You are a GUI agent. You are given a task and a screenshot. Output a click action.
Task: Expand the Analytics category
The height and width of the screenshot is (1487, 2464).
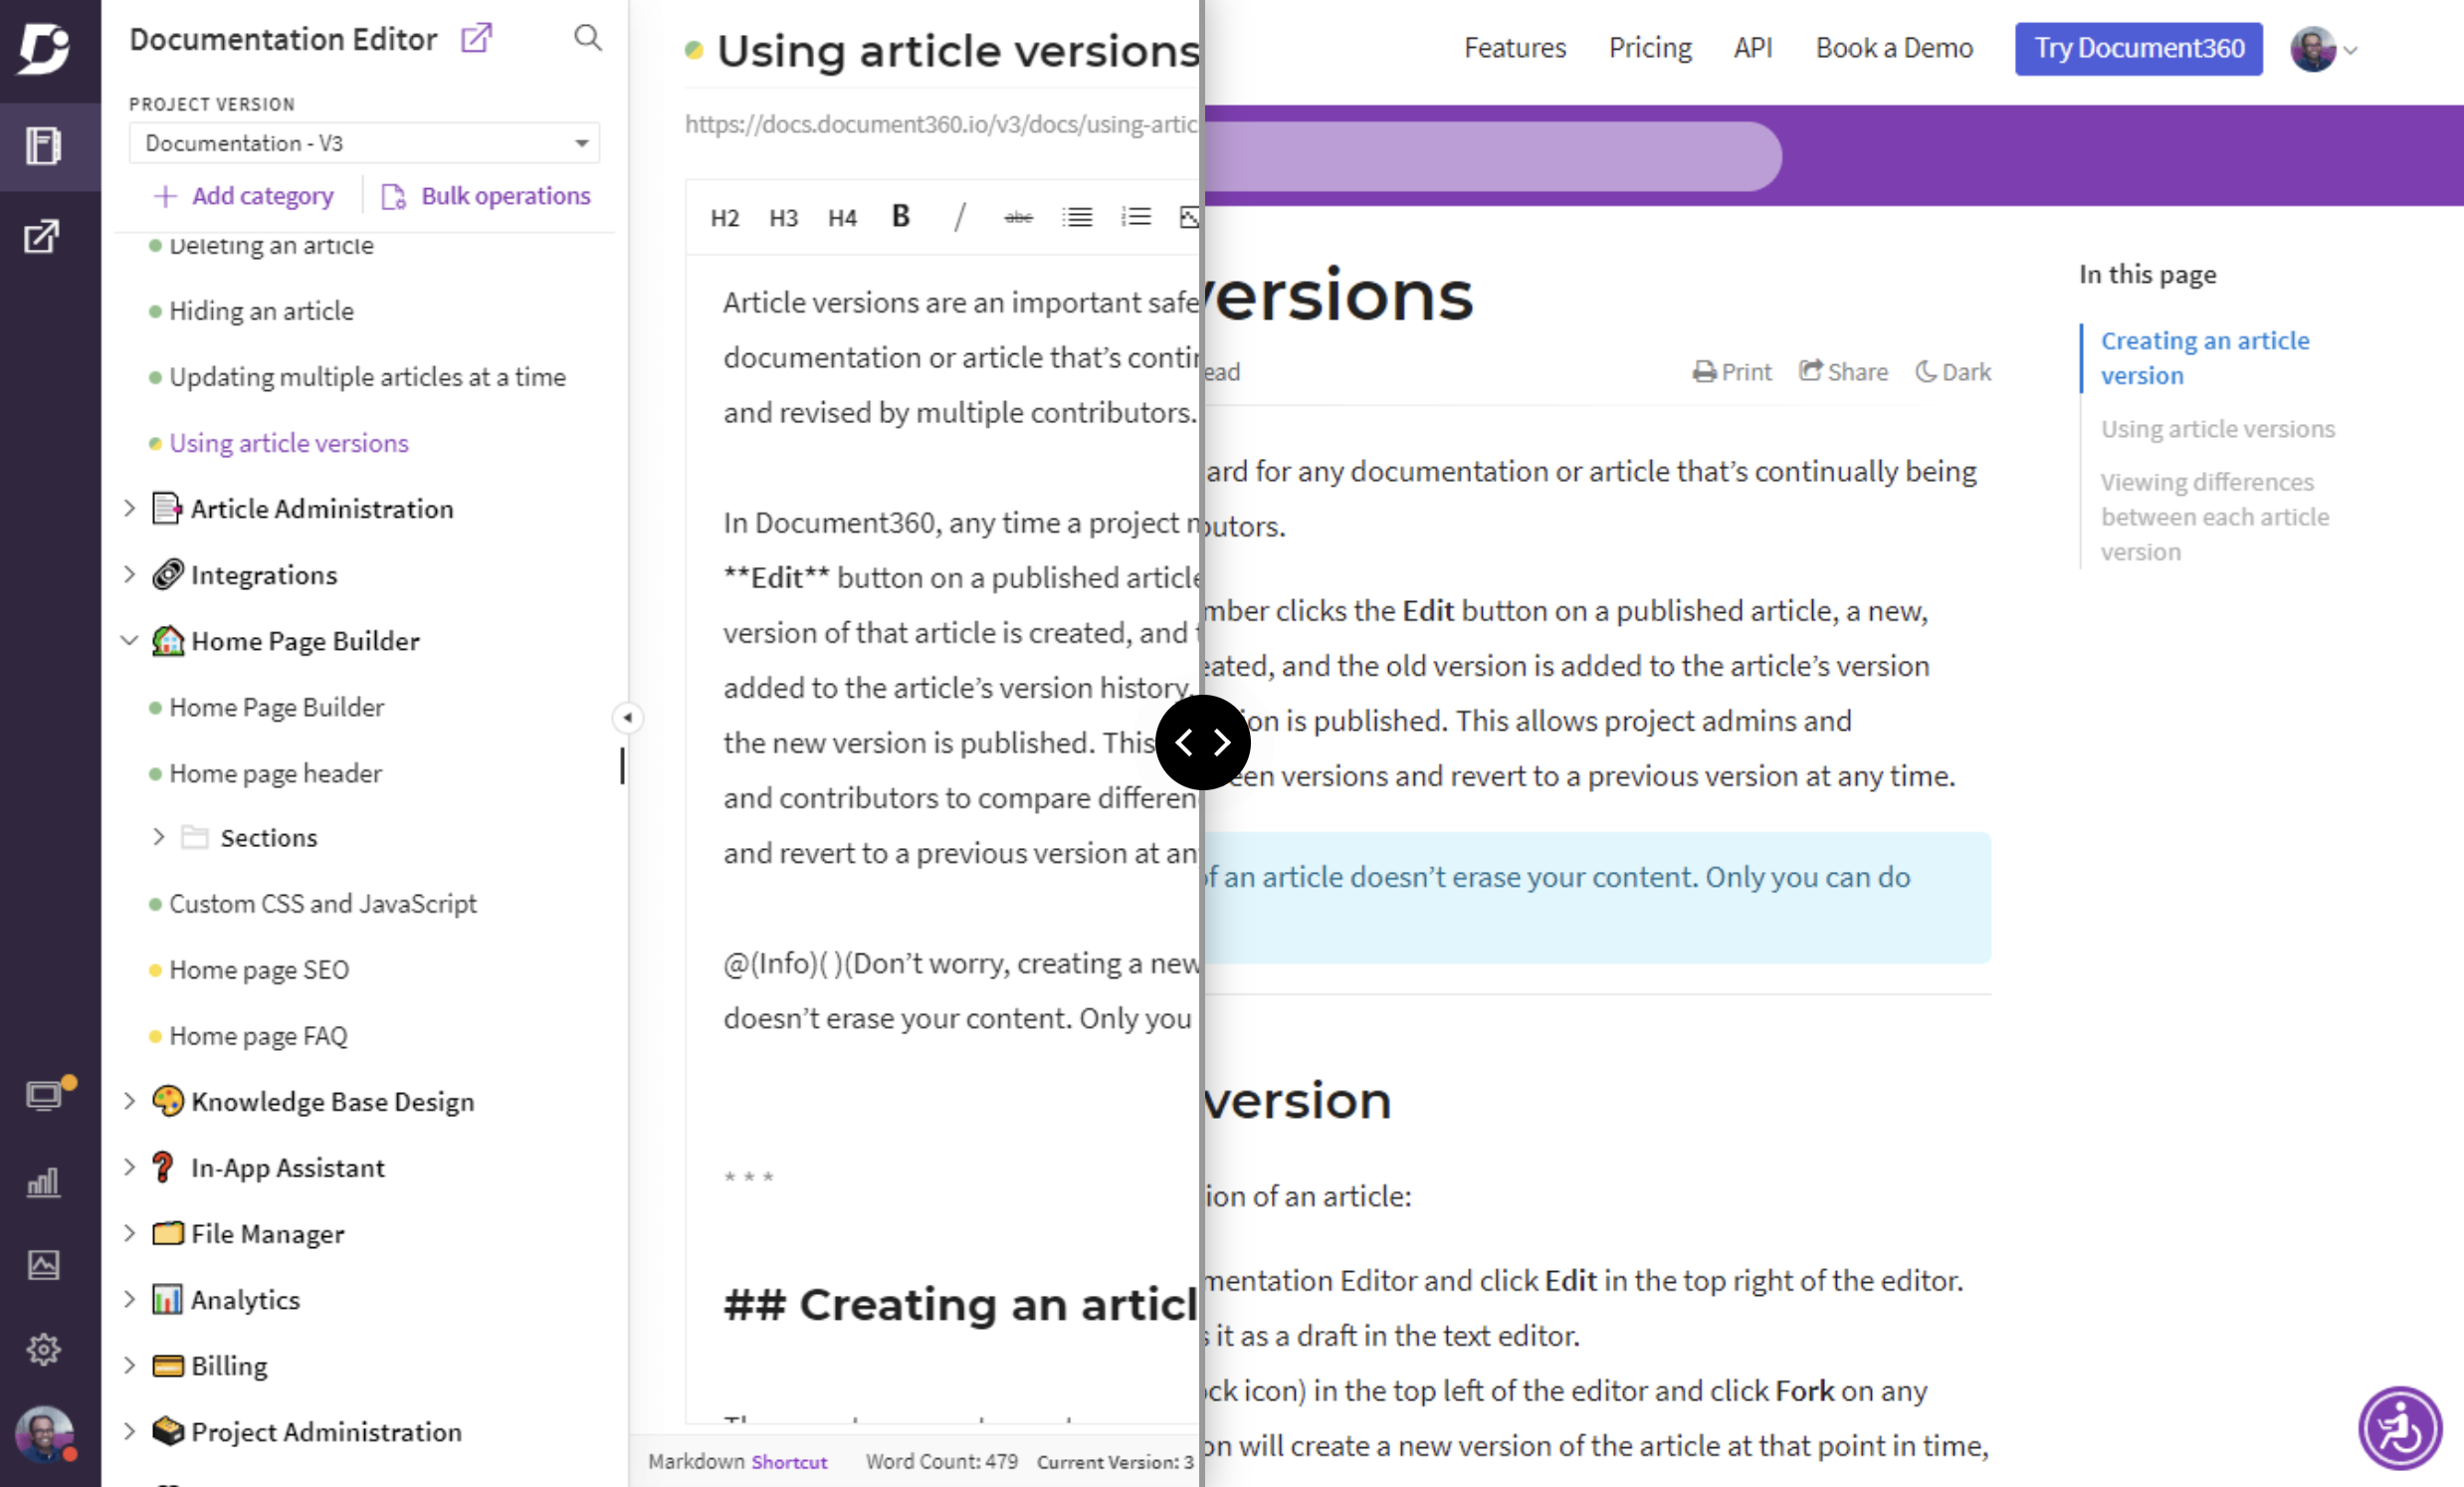pyautogui.click(x=129, y=1299)
